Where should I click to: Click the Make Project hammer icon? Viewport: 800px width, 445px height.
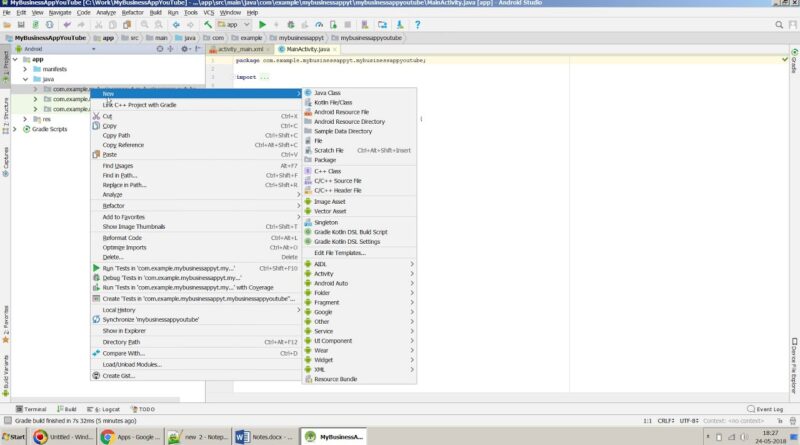tap(208, 24)
